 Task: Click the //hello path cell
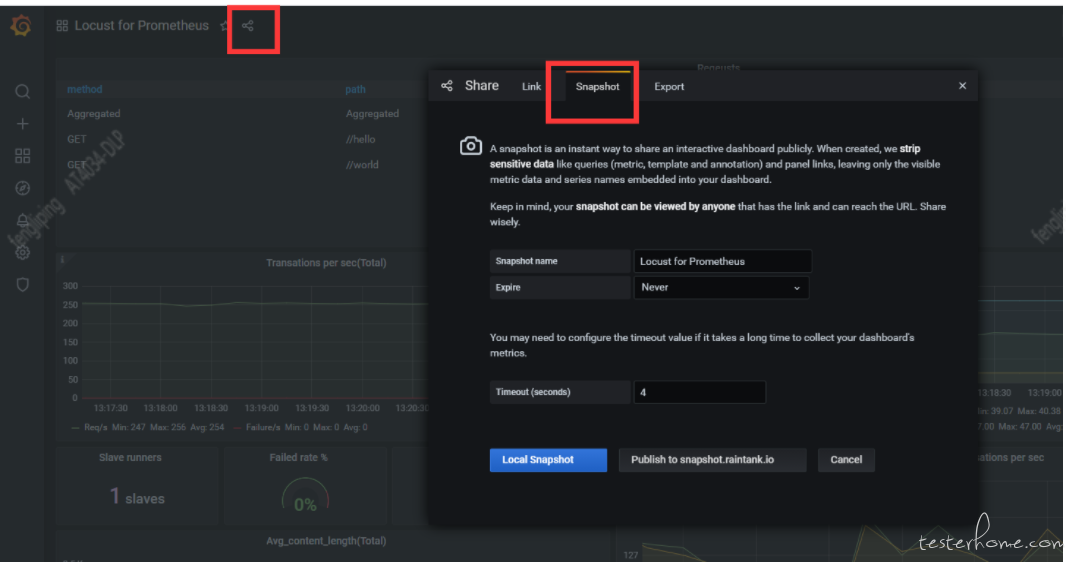[x=360, y=139]
